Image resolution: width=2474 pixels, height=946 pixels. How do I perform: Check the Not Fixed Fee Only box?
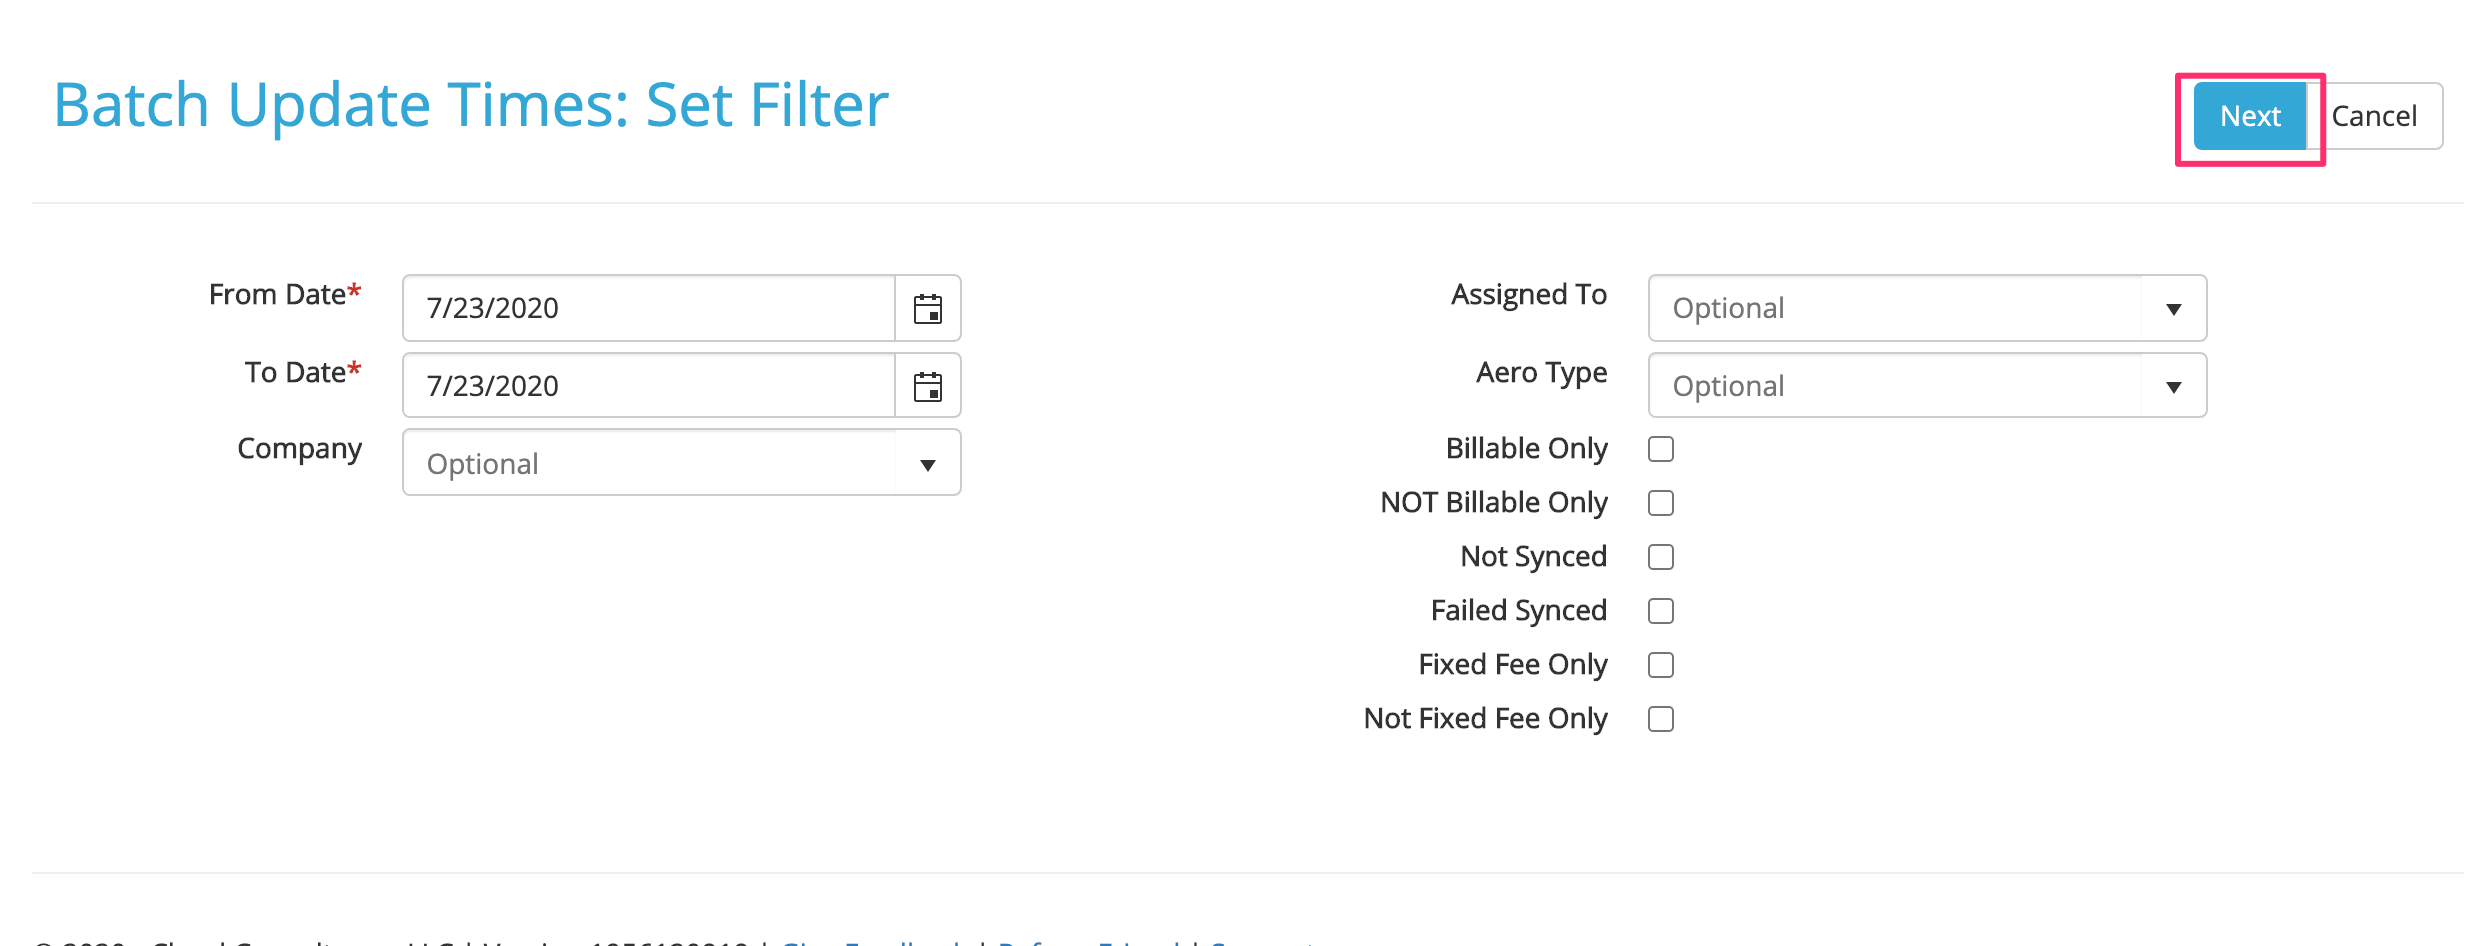tap(1661, 719)
